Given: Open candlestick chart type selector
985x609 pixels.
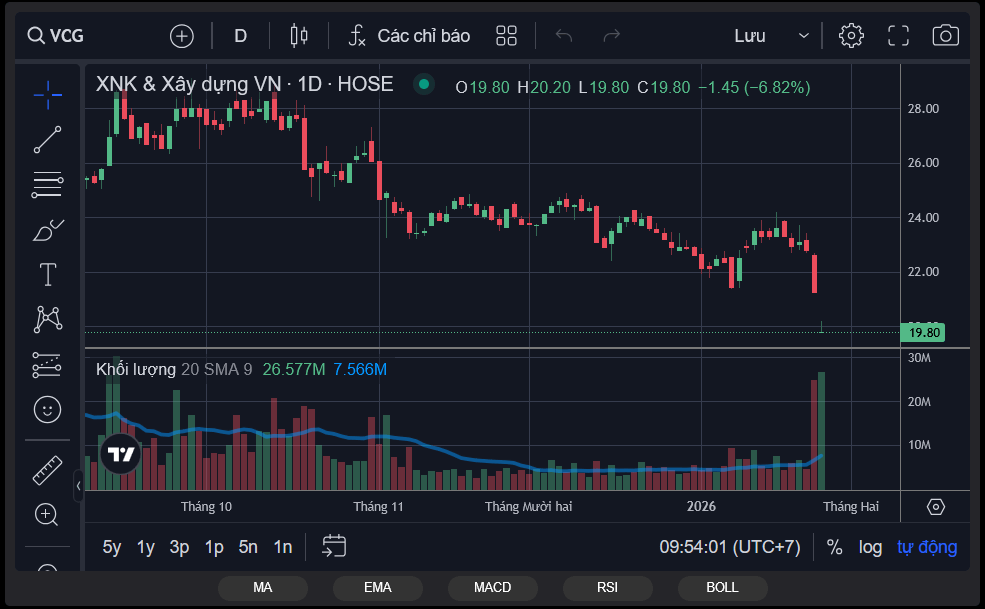Looking at the screenshot, I should pyautogui.click(x=298, y=36).
